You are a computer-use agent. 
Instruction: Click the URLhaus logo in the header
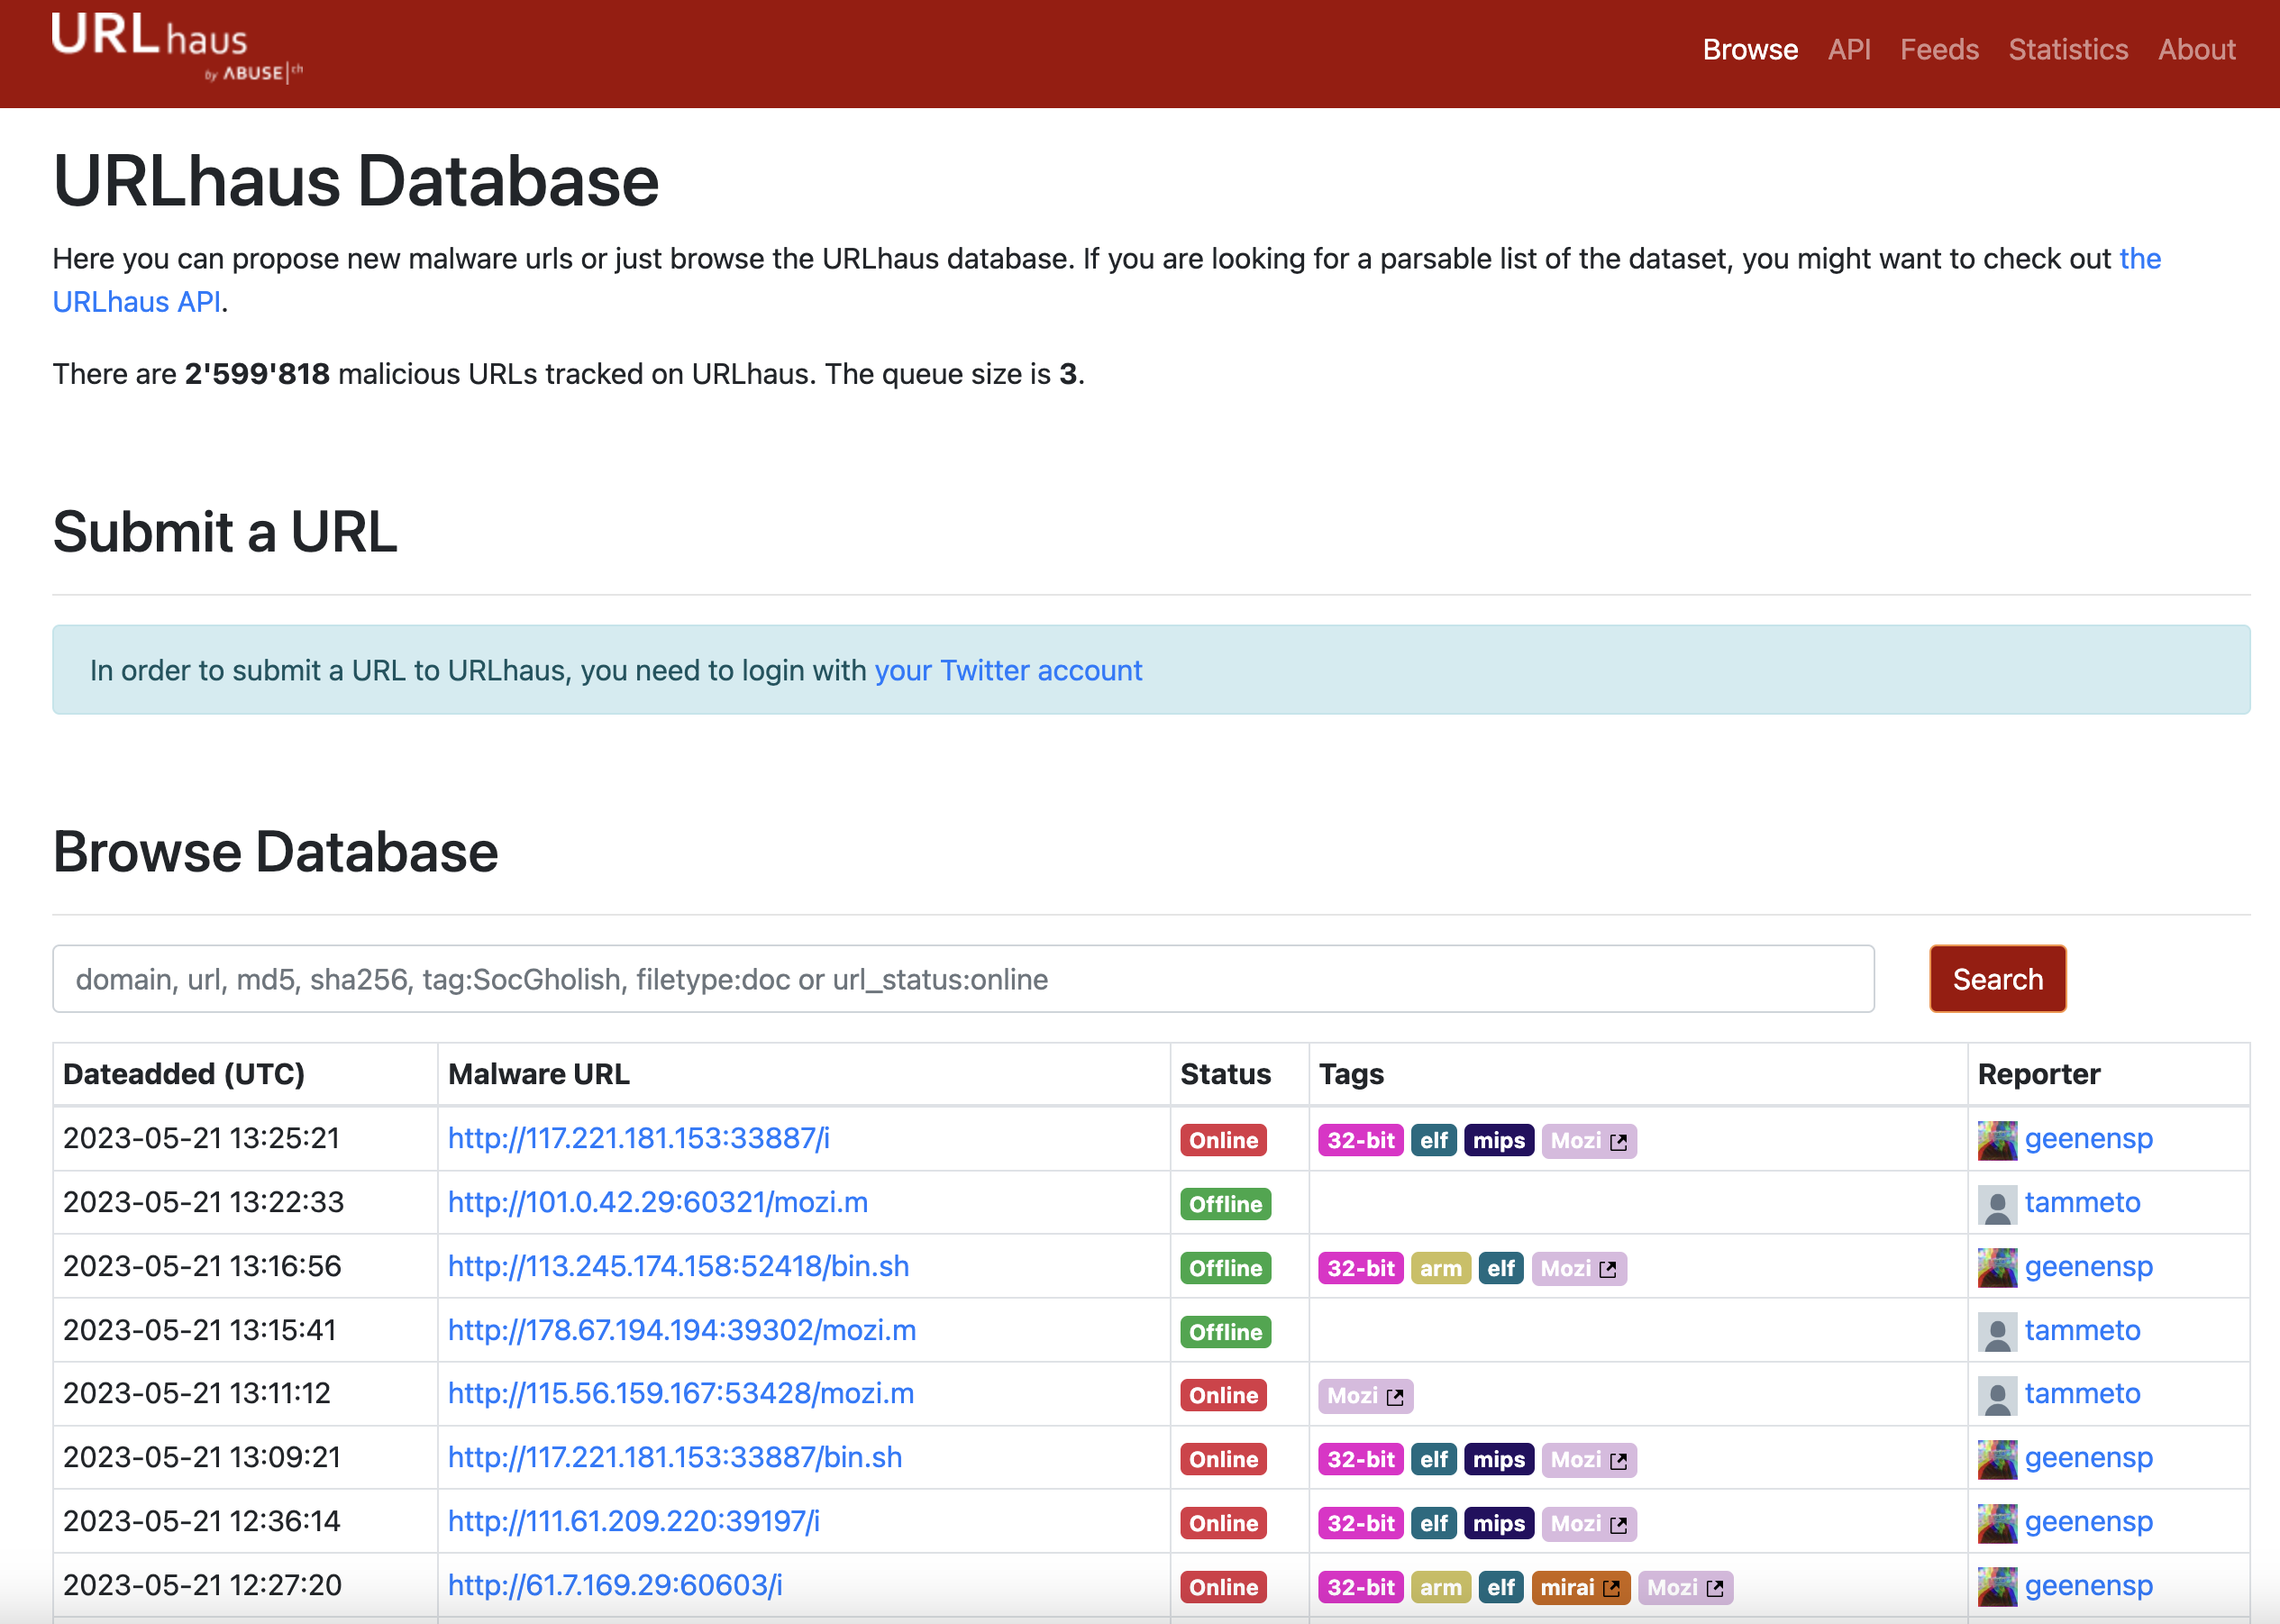(x=177, y=48)
